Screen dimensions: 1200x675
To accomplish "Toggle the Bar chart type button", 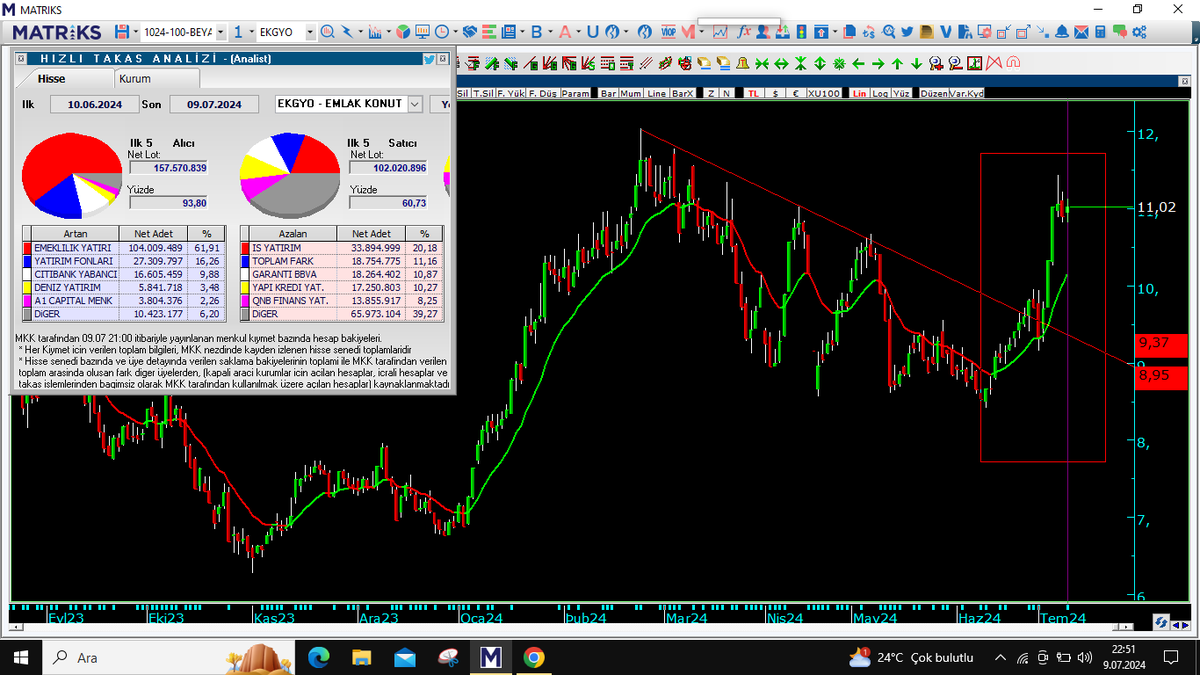I will tap(608, 93).
